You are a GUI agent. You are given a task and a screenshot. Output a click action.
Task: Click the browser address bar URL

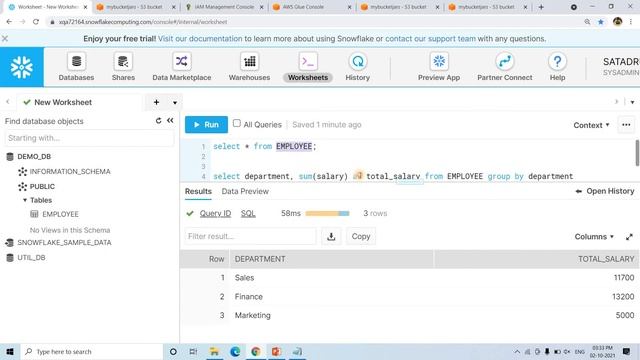pyautogui.click(x=143, y=22)
